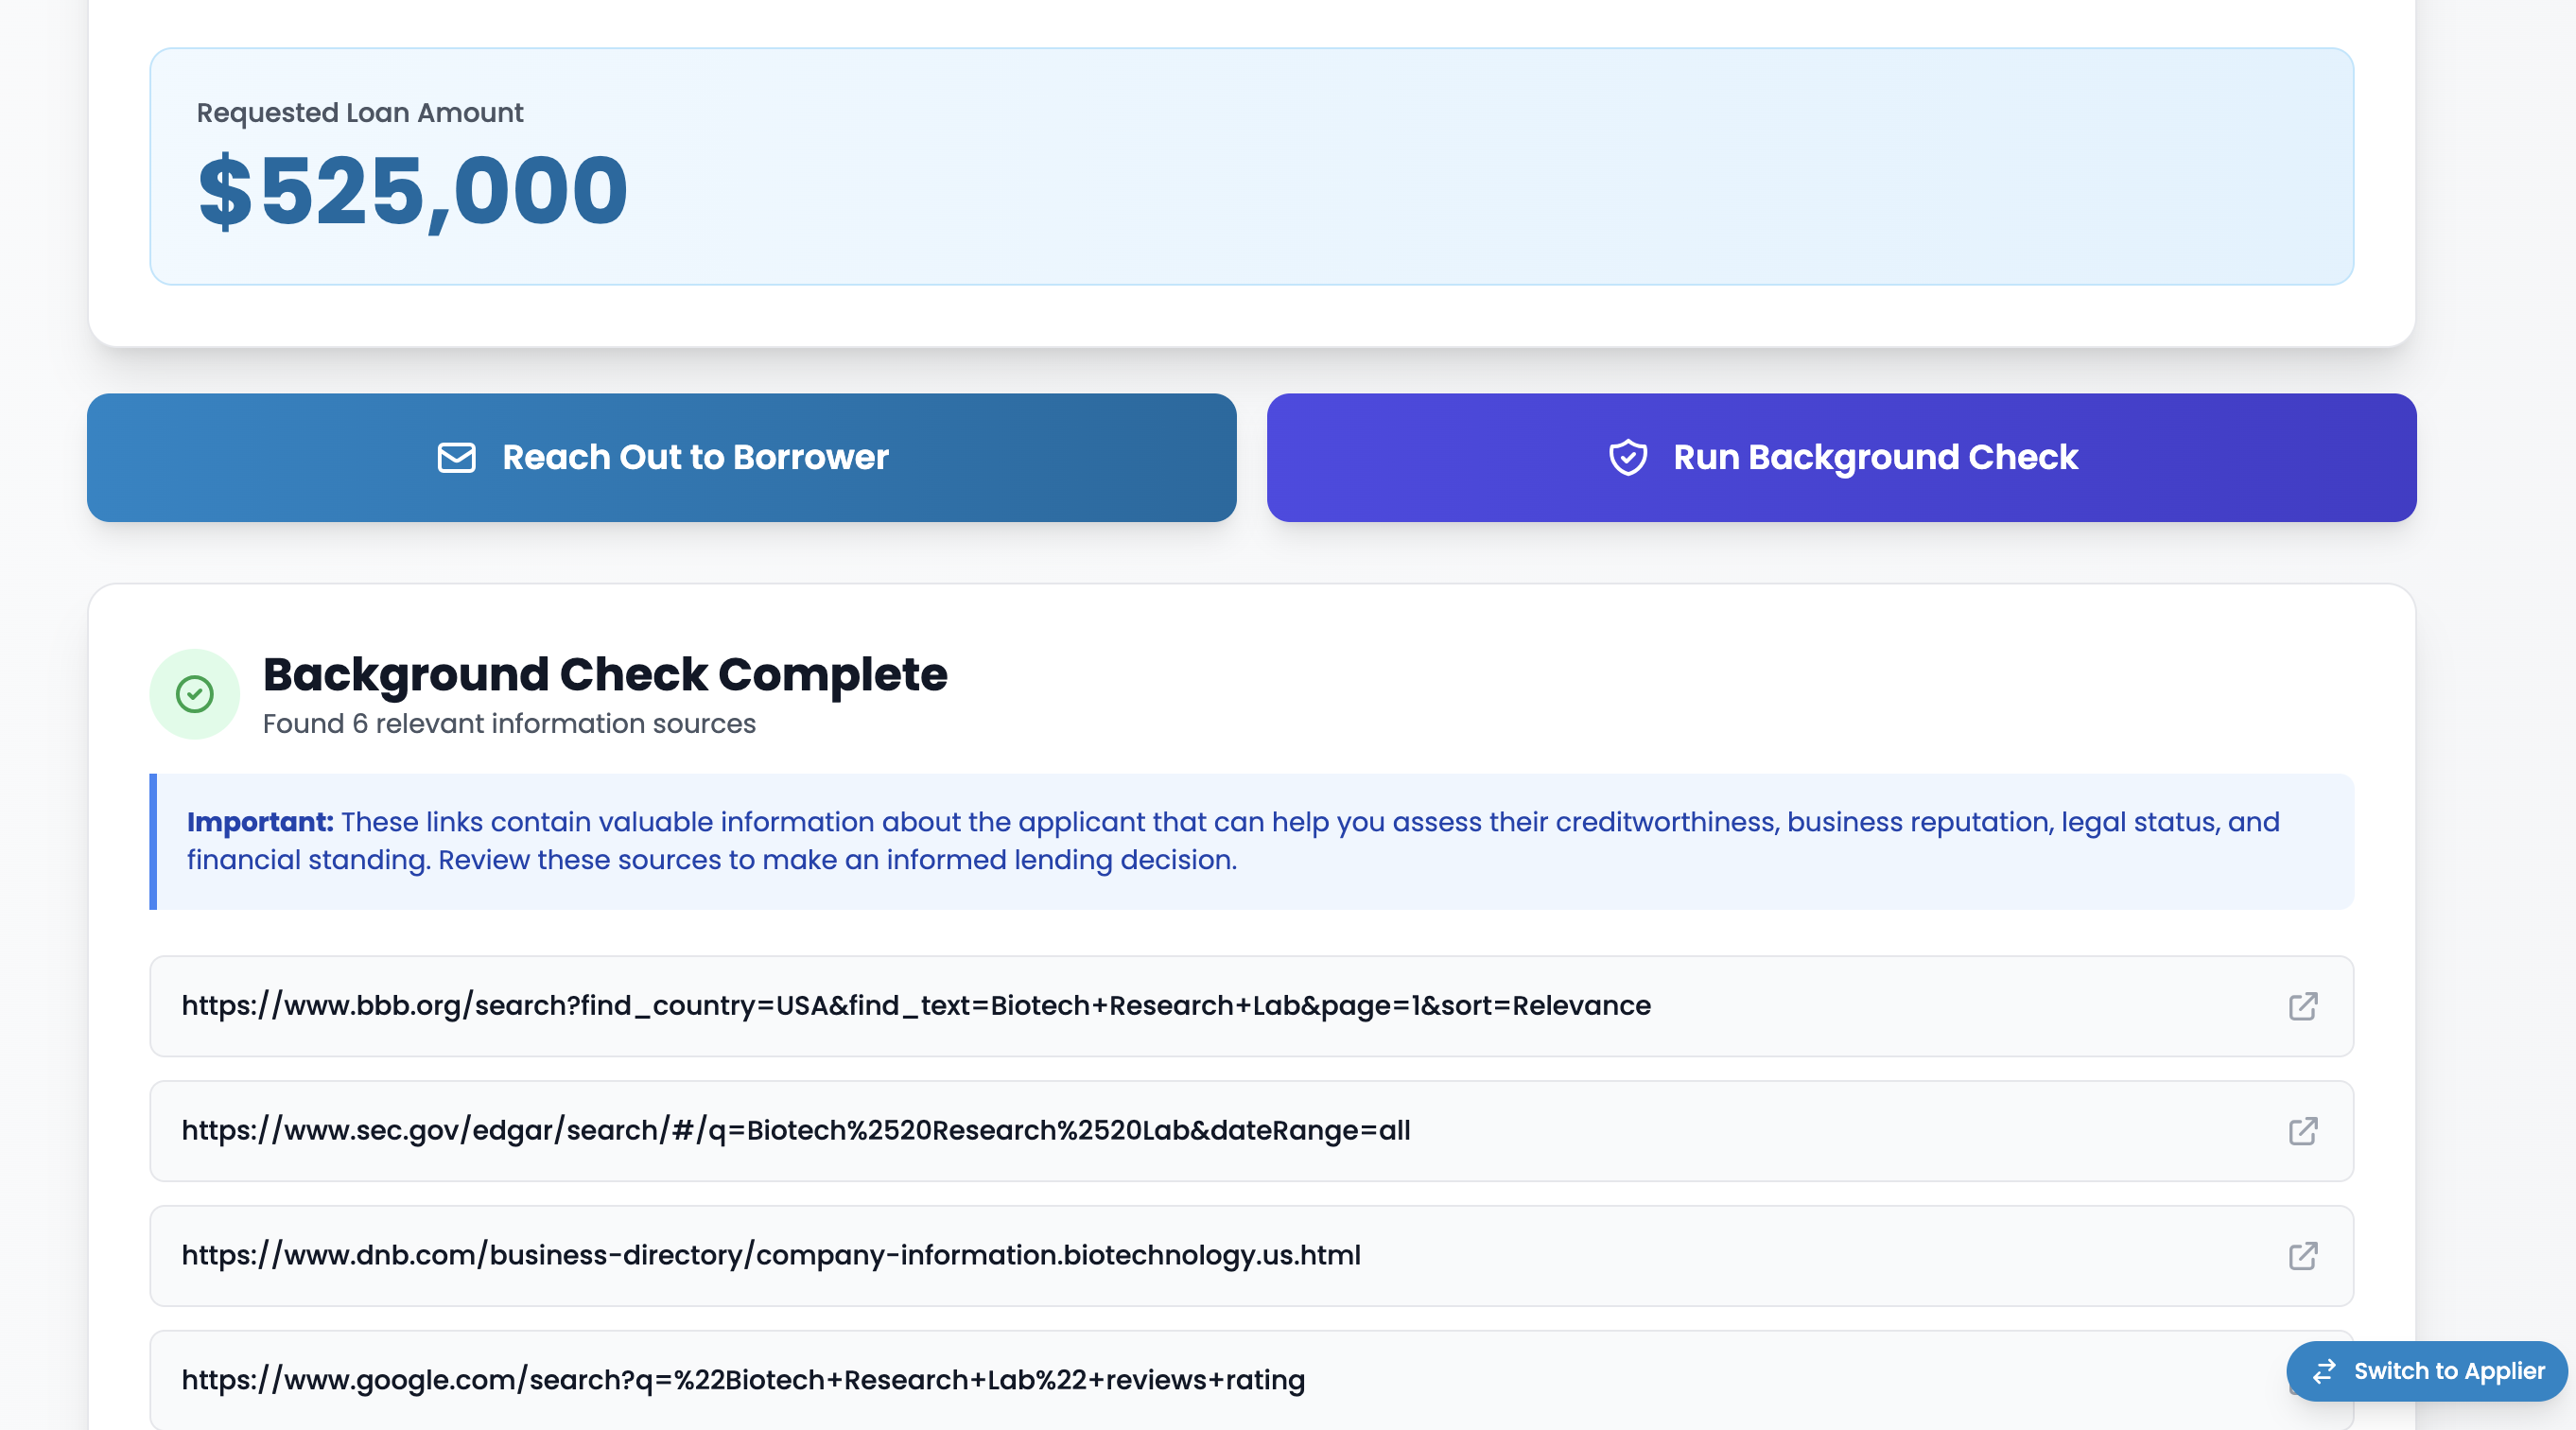Click the $525,000 loan amount value
The height and width of the screenshot is (1430, 2576).
412,191
